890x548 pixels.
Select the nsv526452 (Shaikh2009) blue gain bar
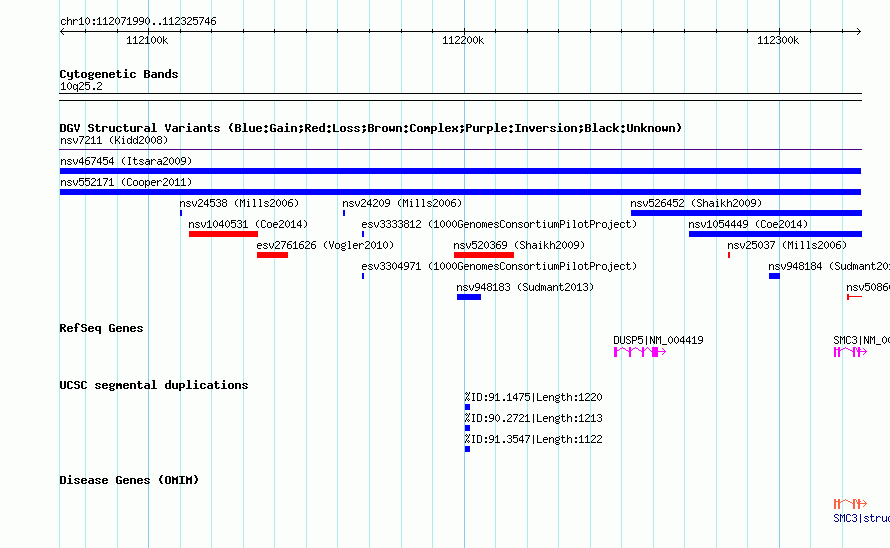point(746,213)
